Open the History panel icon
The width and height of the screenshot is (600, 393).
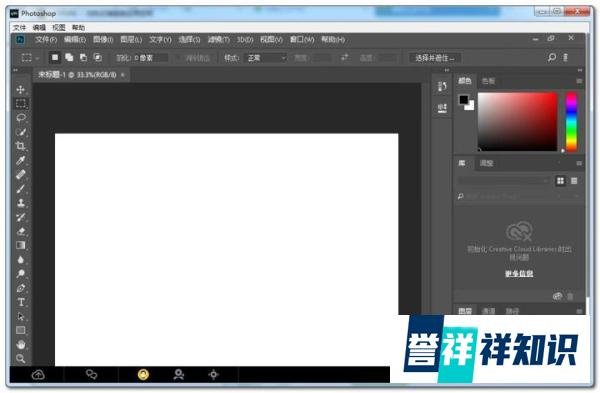click(x=442, y=86)
